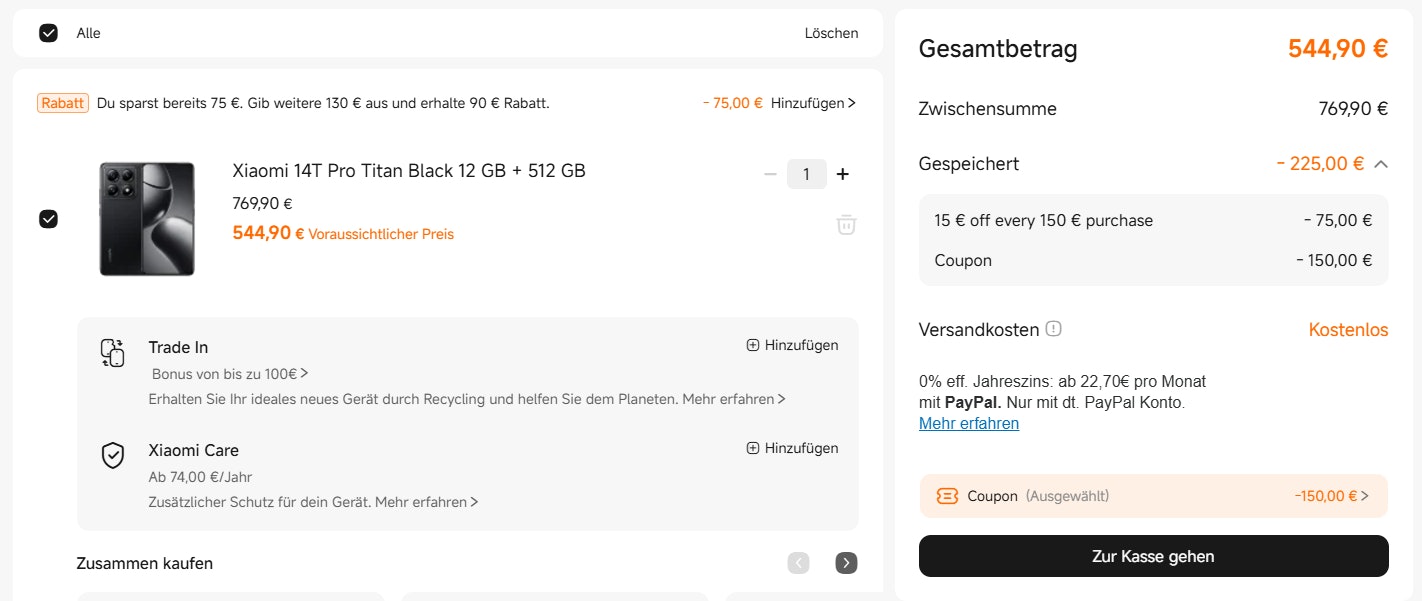Image resolution: width=1422 pixels, height=601 pixels.
Task: Click the quantity input field
Action: [806, 174]
